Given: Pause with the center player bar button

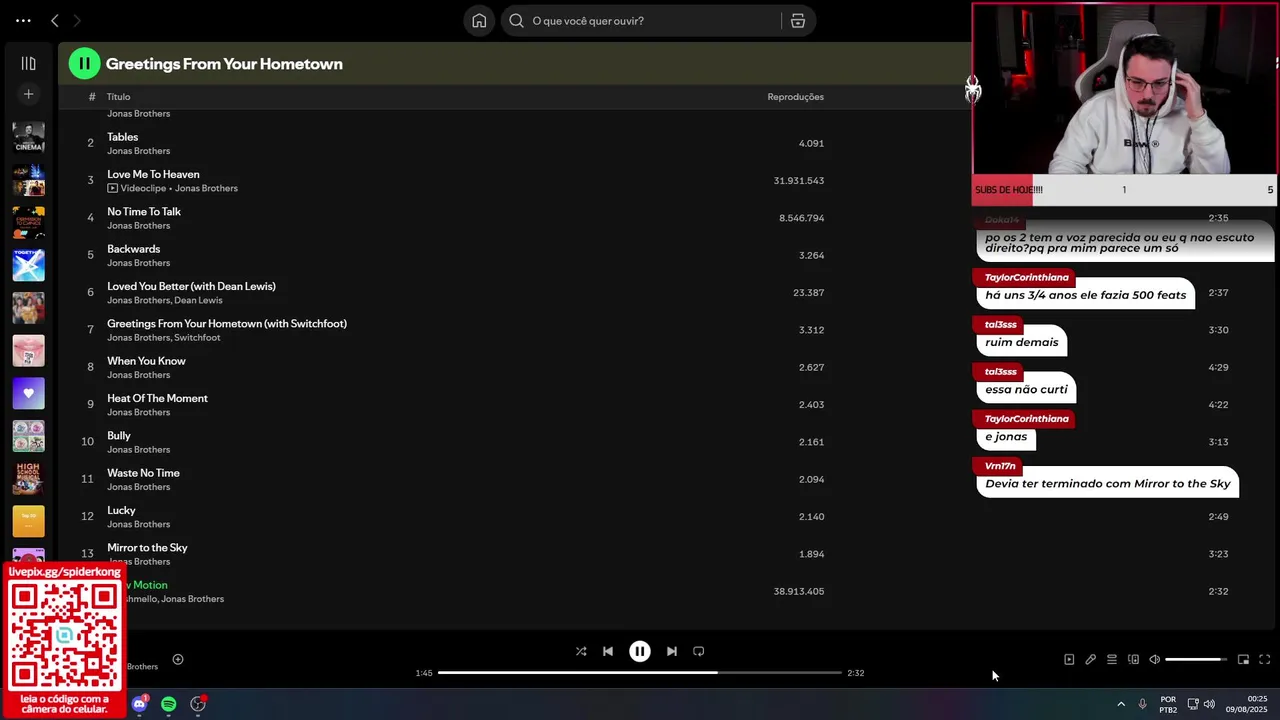Looking at the screenshot, I should (x=640, y=651).
